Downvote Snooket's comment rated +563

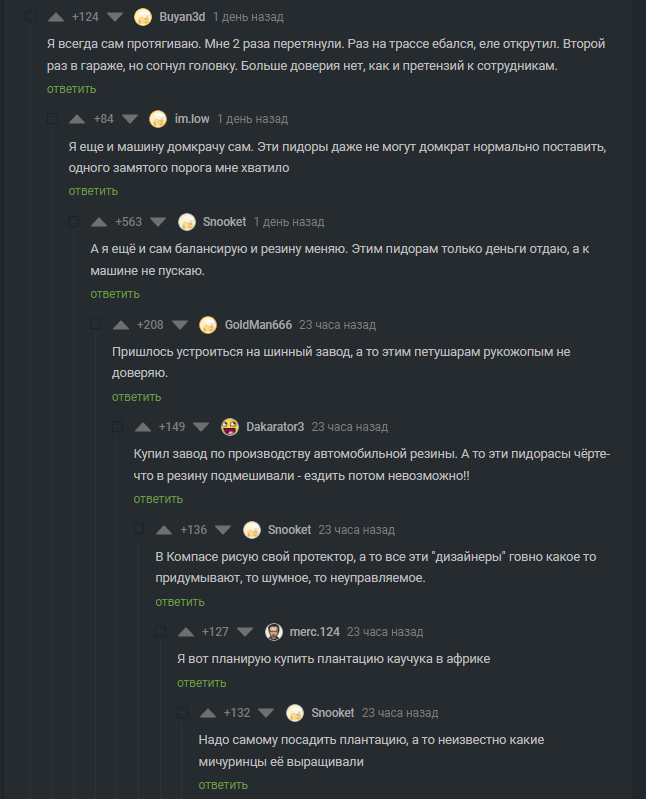coord(158,222)
